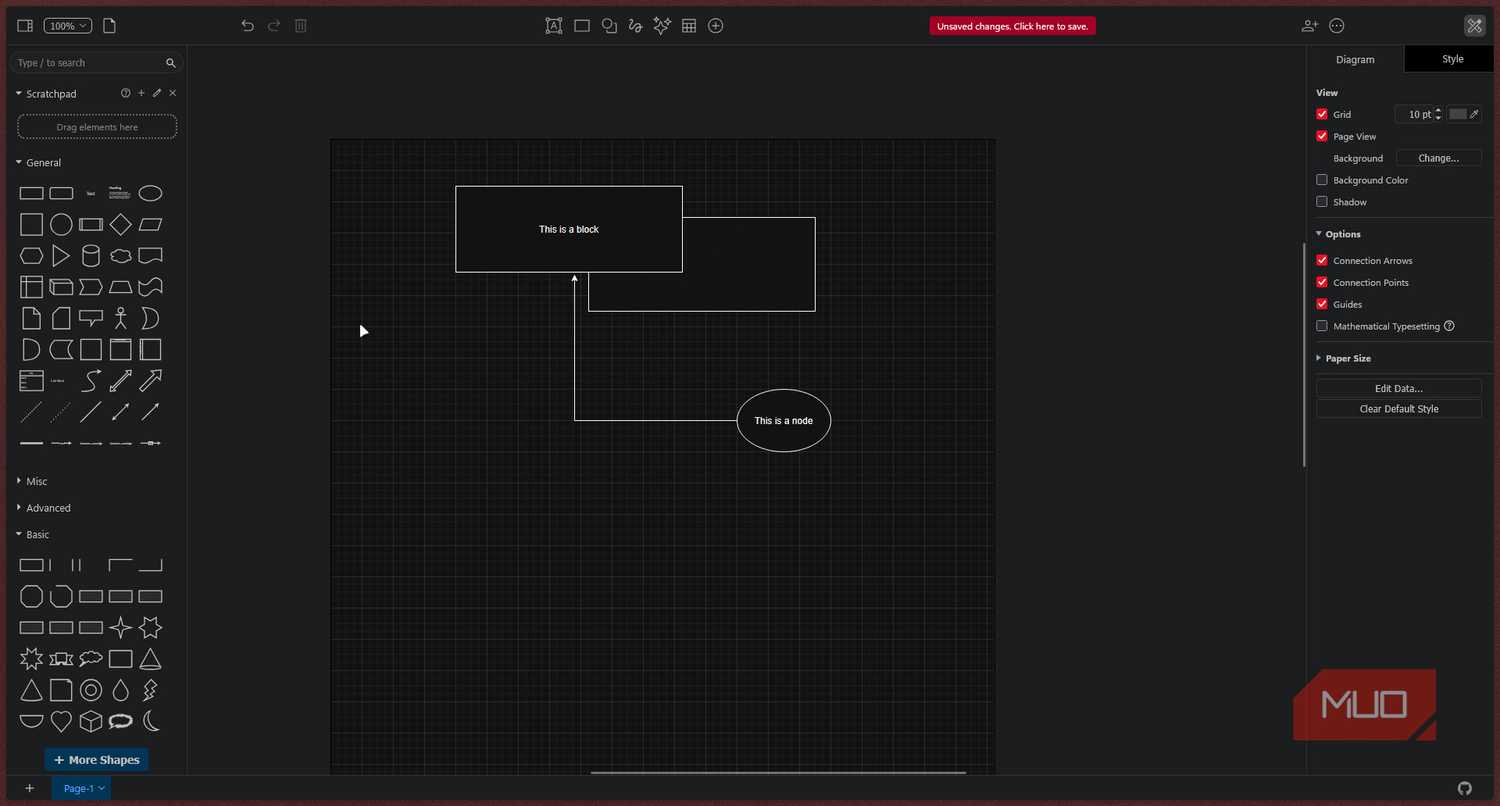Open the Insert plus-circle menu
This screenshot has height=806, width=1500.
[x=716, y=26]
